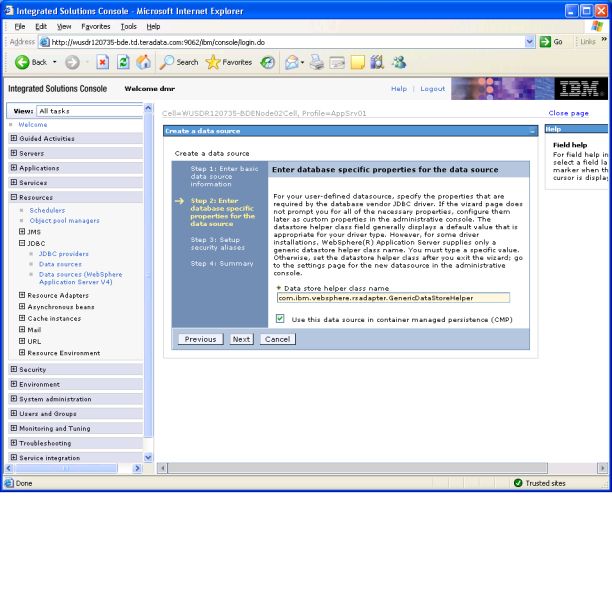The width and height of the screenshot is (612, 608).
Task: Collapse the JDBC tree node
Action: (x=22, y=243)
